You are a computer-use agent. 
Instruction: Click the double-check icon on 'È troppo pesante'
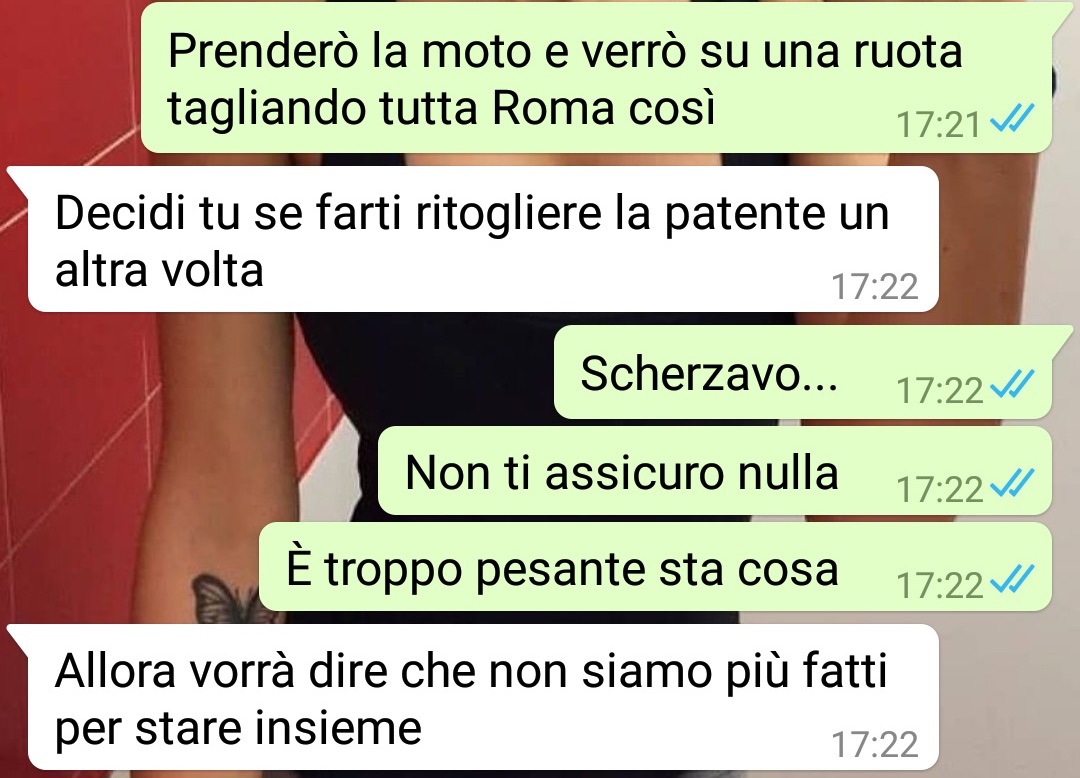[x=1010, y=579]
